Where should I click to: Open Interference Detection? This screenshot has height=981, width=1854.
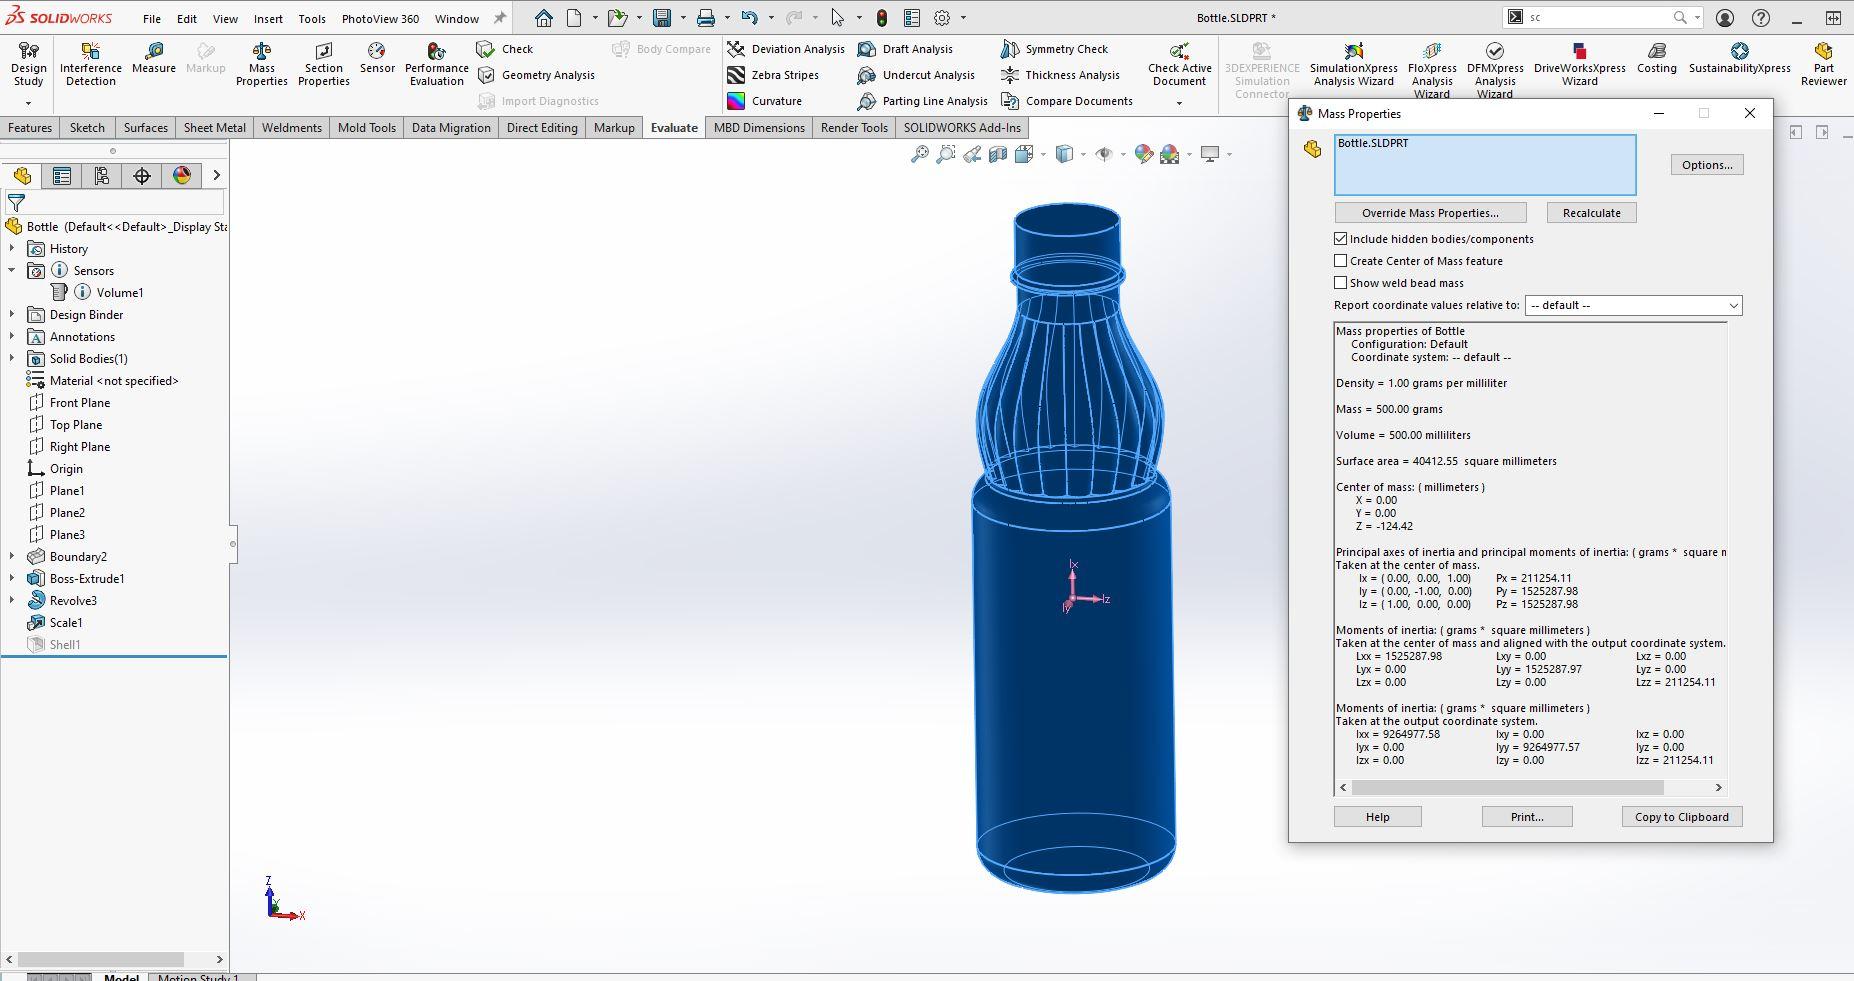click(90, 64)
